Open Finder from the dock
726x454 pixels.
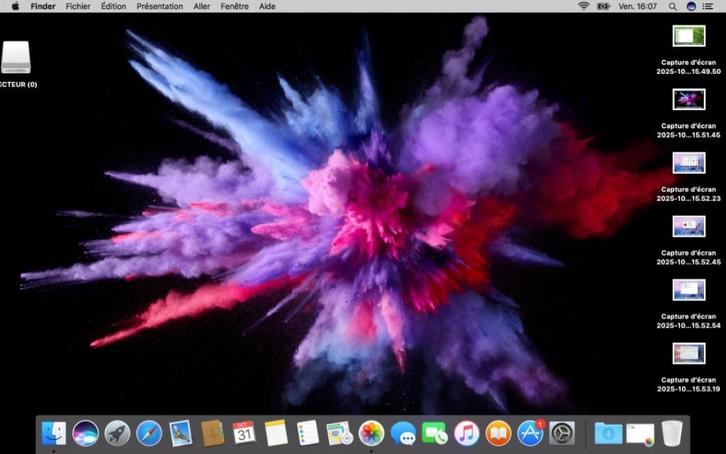(x=53, y=433)
